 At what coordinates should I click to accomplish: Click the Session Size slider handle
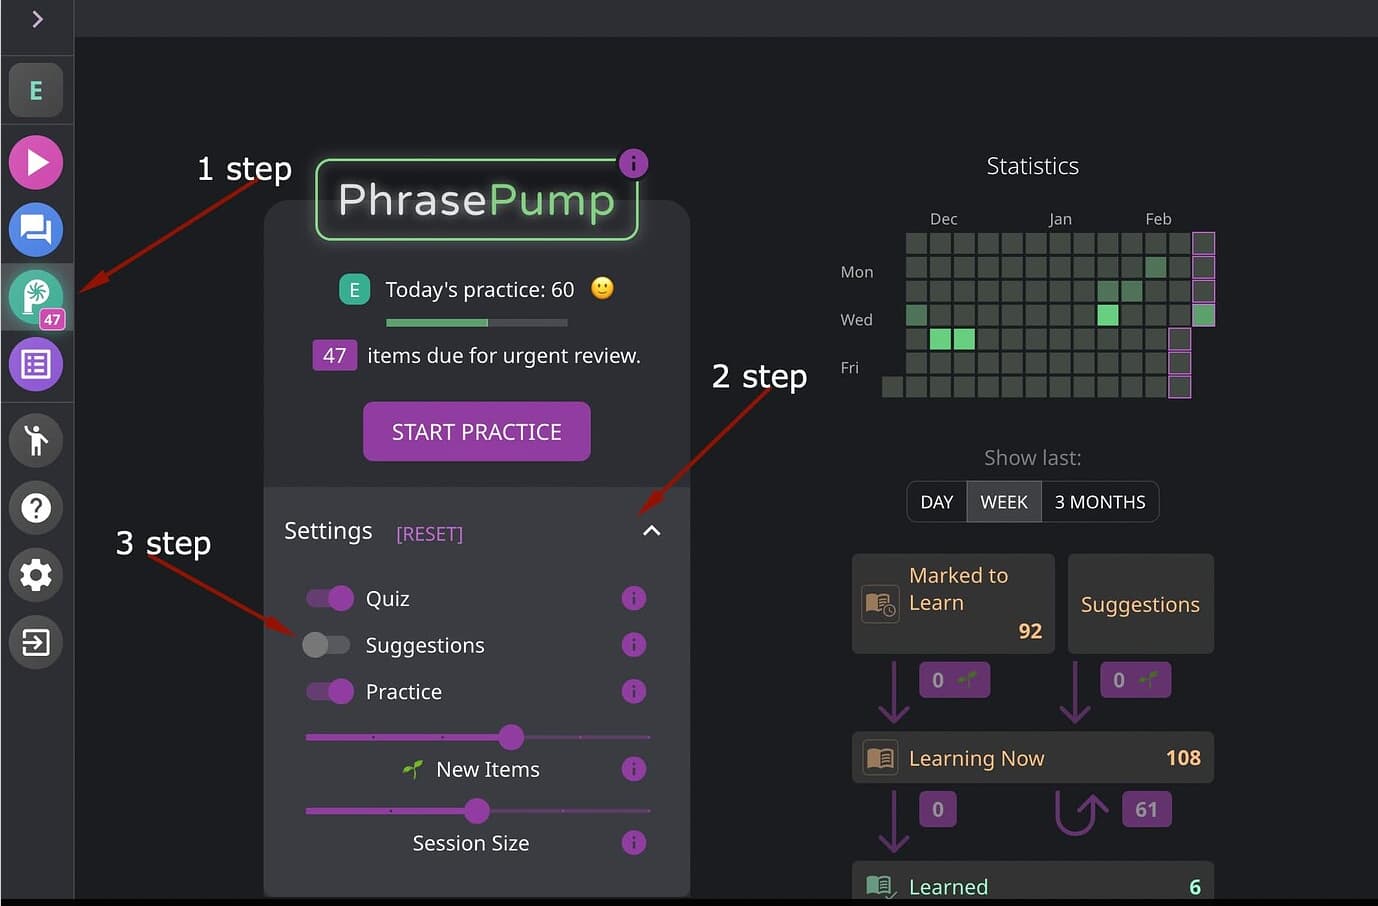coord(477,810)
